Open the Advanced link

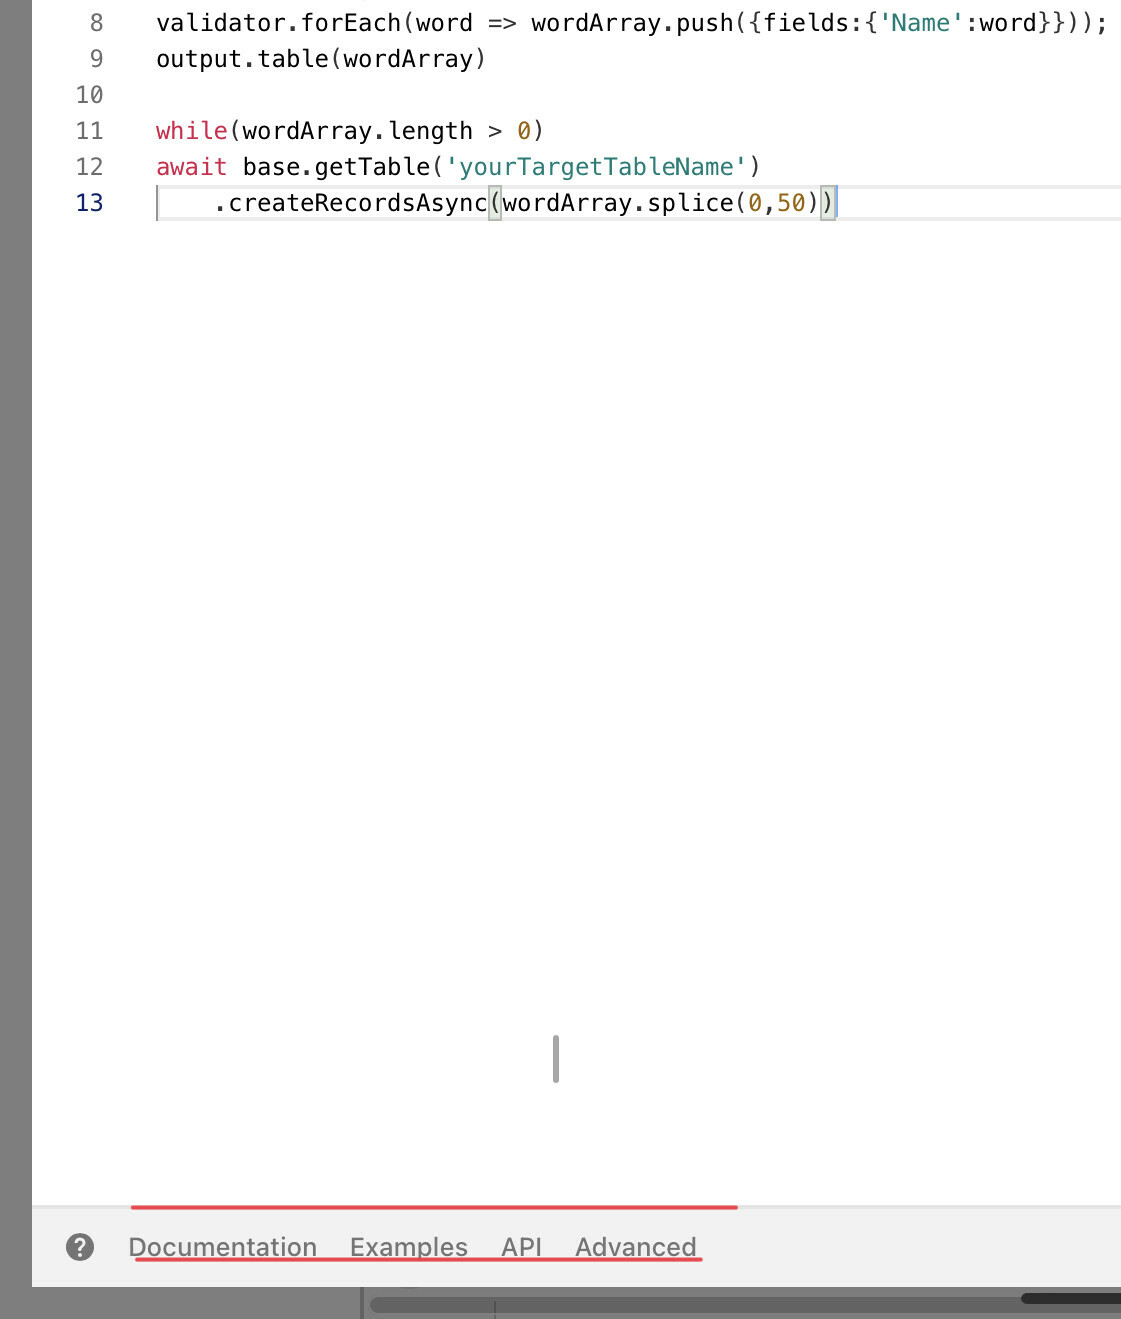point(636,1247)
